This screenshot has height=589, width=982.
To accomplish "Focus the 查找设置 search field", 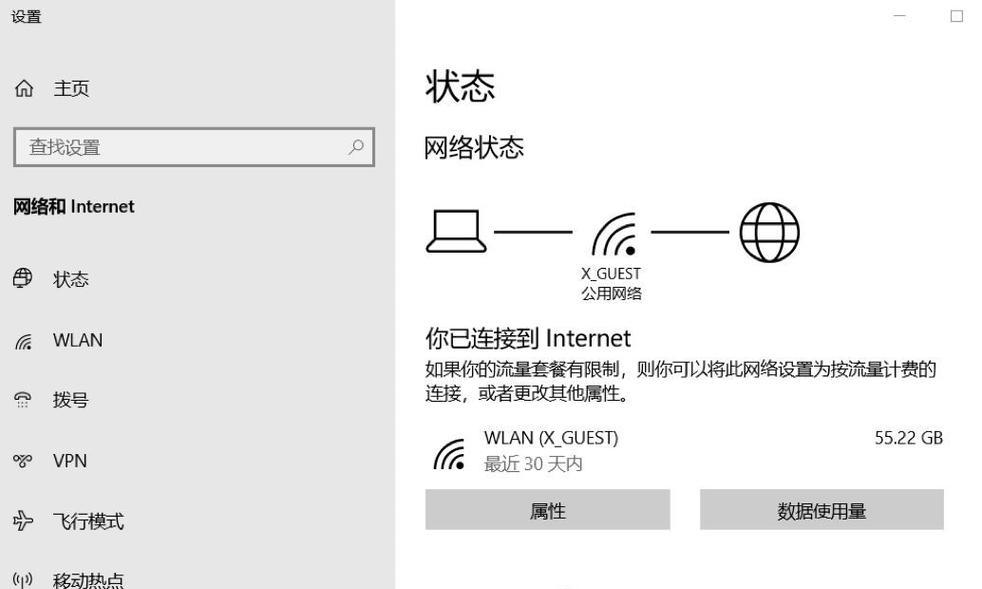I will coord(194,147).
